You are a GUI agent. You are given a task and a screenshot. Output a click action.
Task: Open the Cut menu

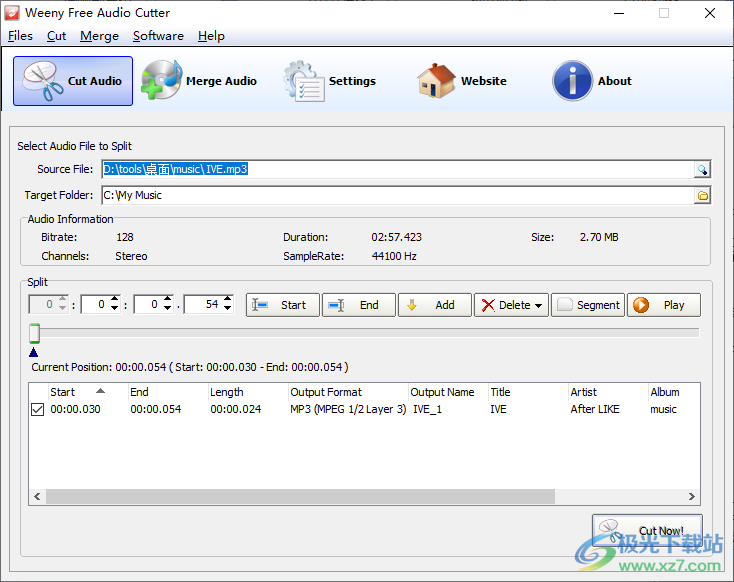click(56, 36)
